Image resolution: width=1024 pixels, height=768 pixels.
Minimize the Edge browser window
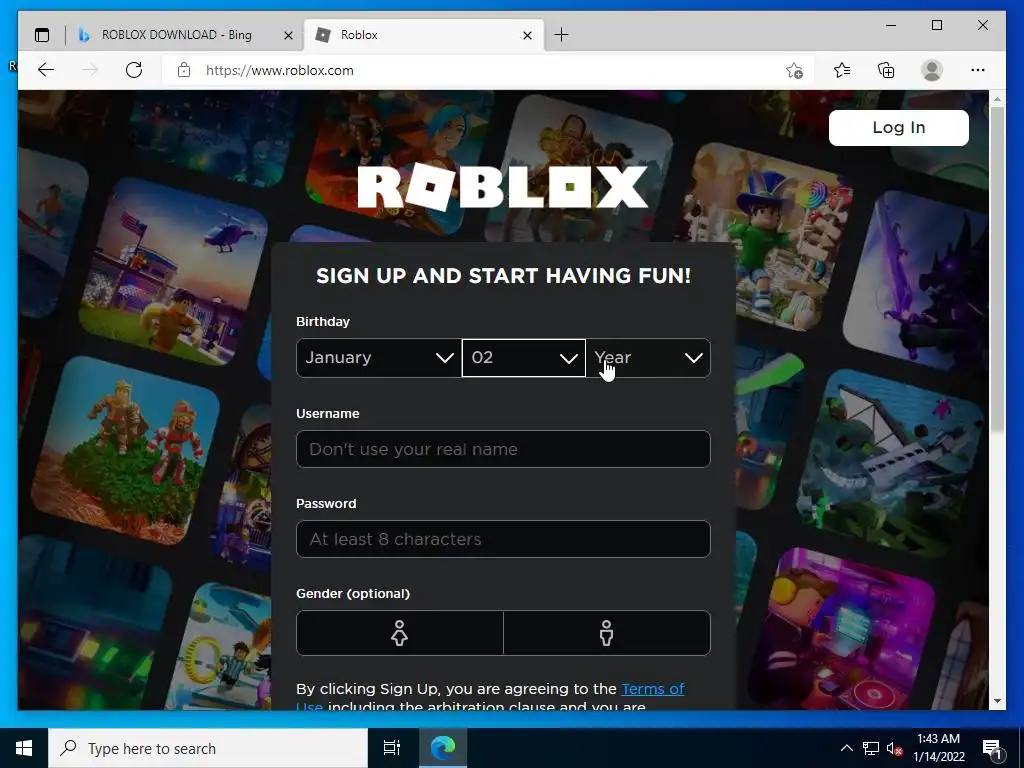coord(891,25)
